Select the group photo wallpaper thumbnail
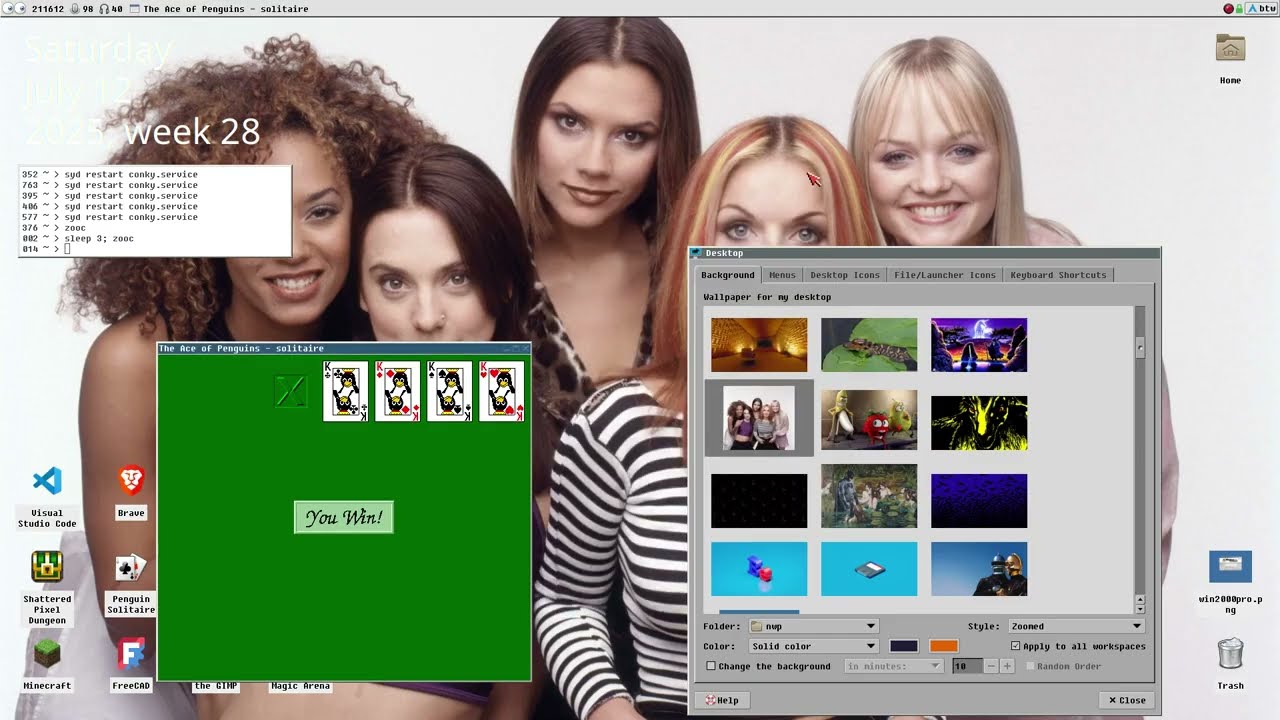 click(x=759, y=418)
